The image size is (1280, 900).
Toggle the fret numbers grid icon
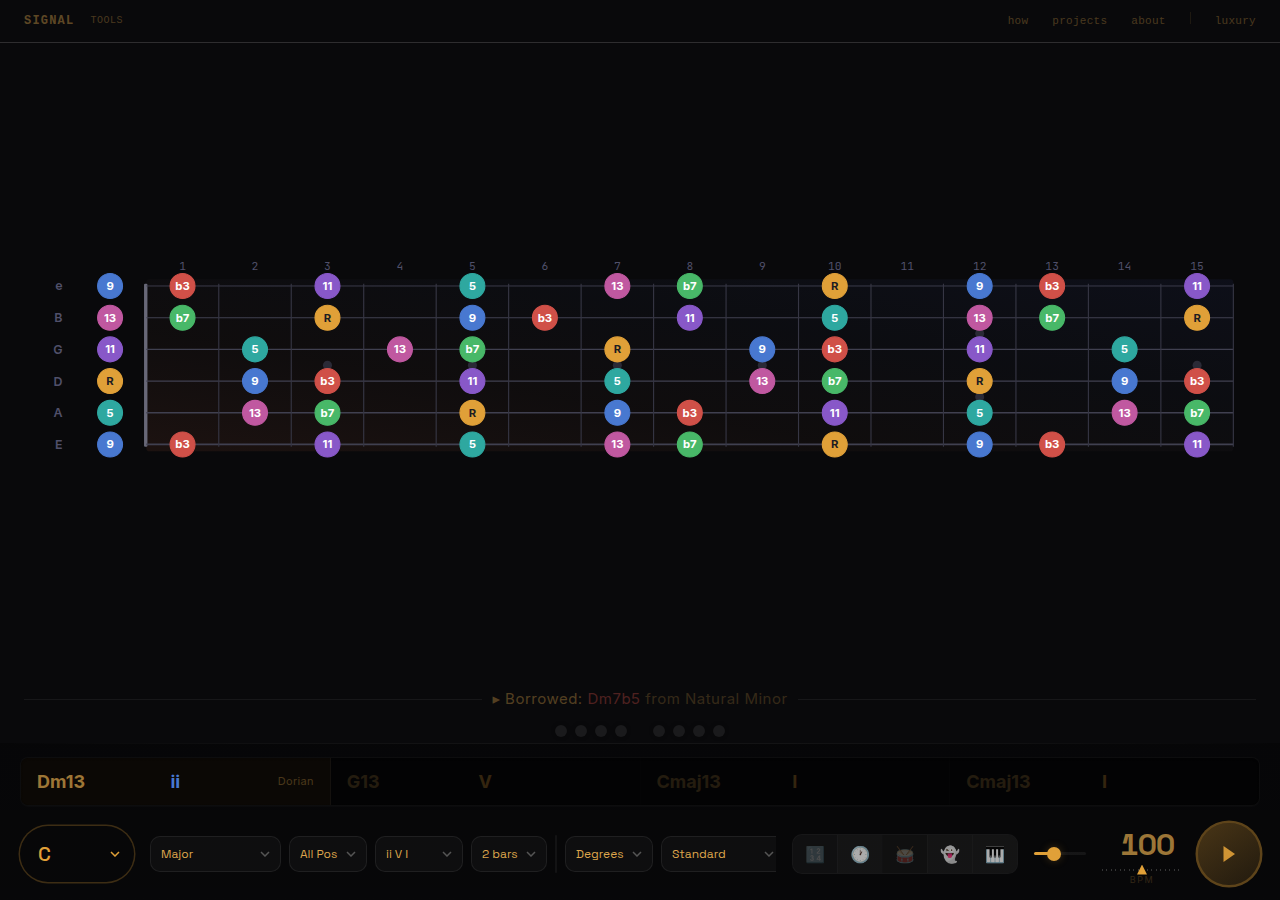point(815,854)
